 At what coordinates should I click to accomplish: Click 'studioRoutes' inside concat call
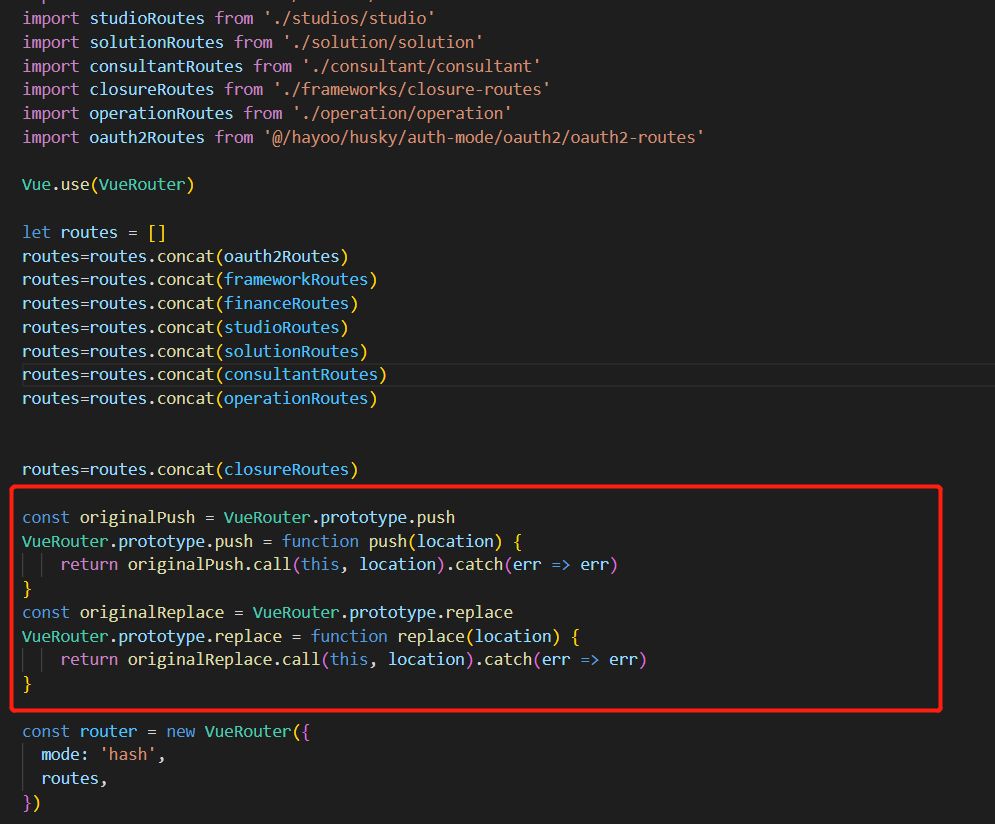pos(281,327)
